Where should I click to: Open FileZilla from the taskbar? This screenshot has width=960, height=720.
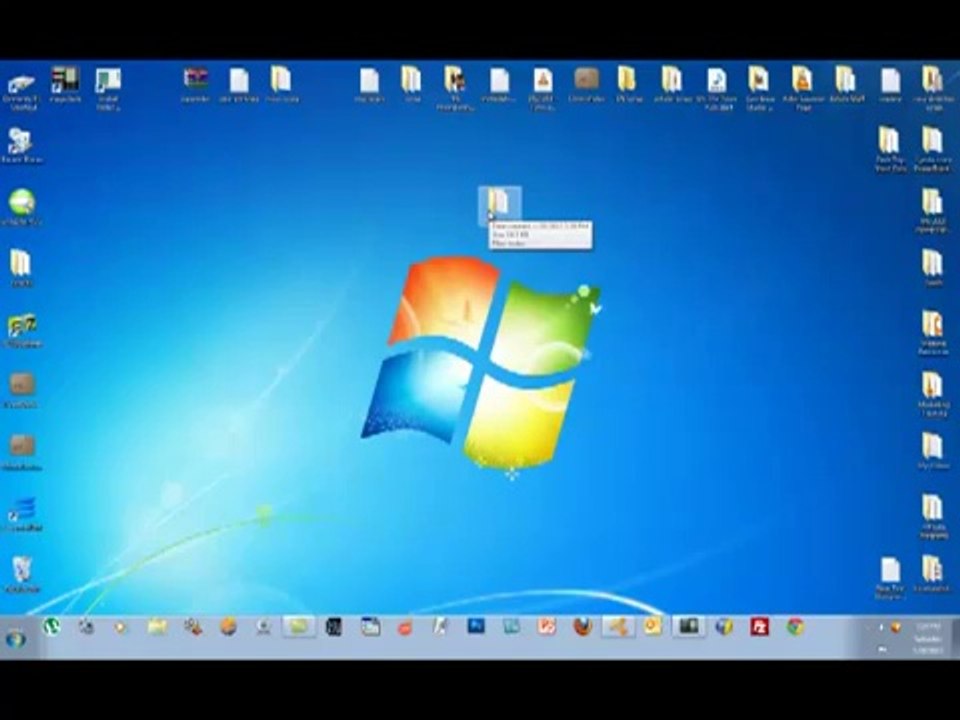[x=759, y=627]
